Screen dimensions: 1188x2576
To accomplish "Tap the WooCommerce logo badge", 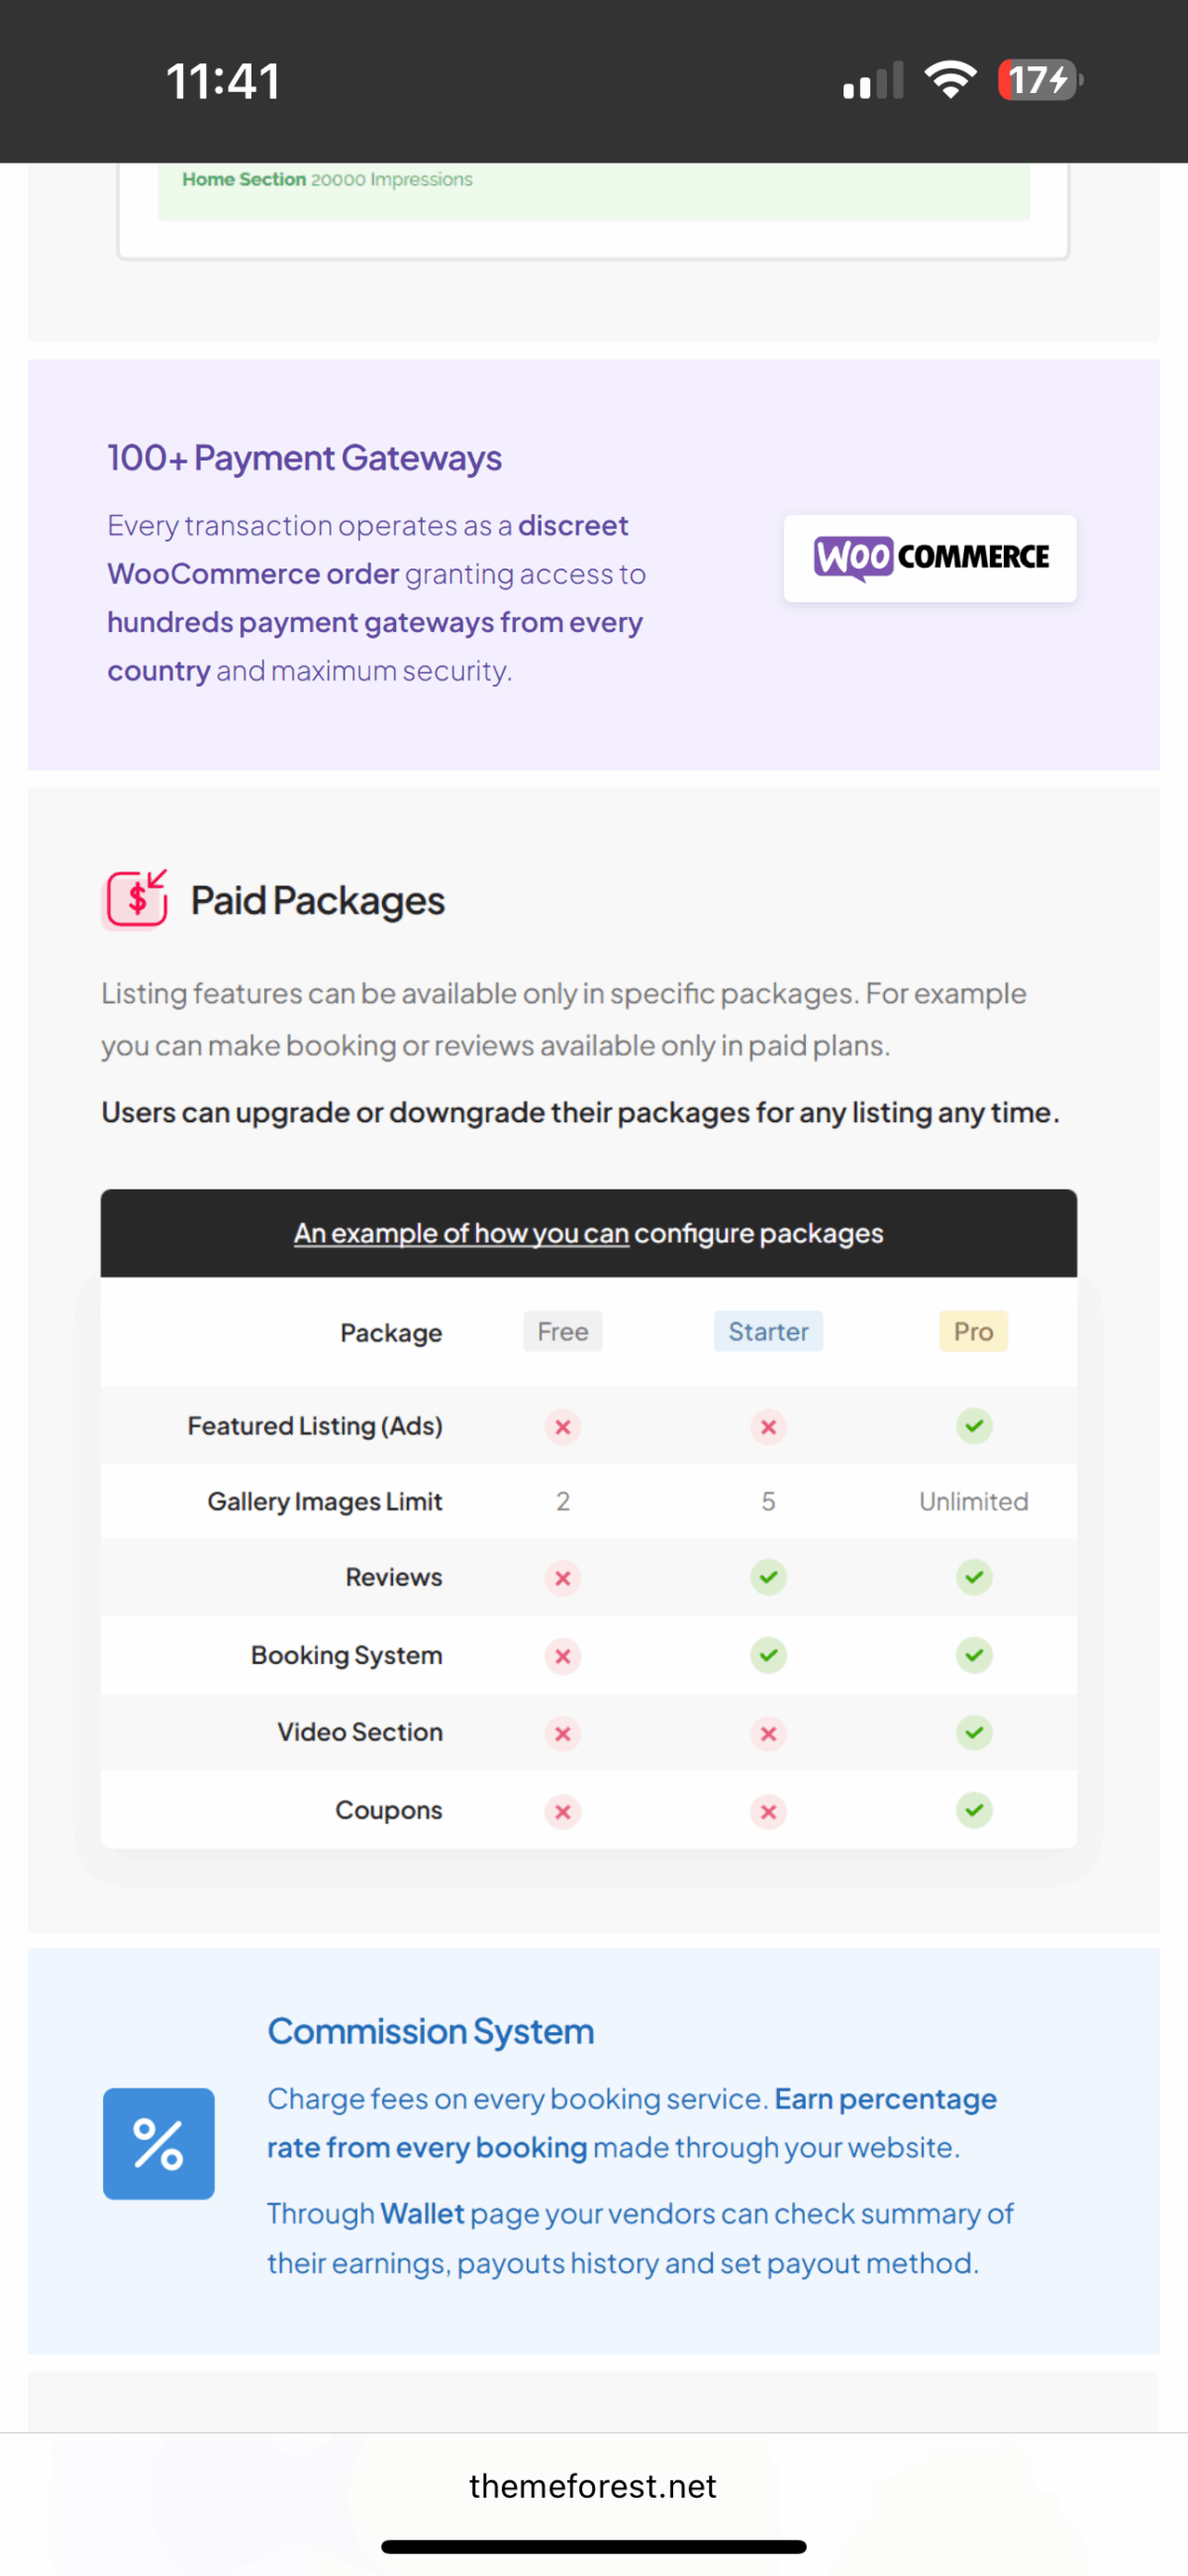I will coord(930,558).
